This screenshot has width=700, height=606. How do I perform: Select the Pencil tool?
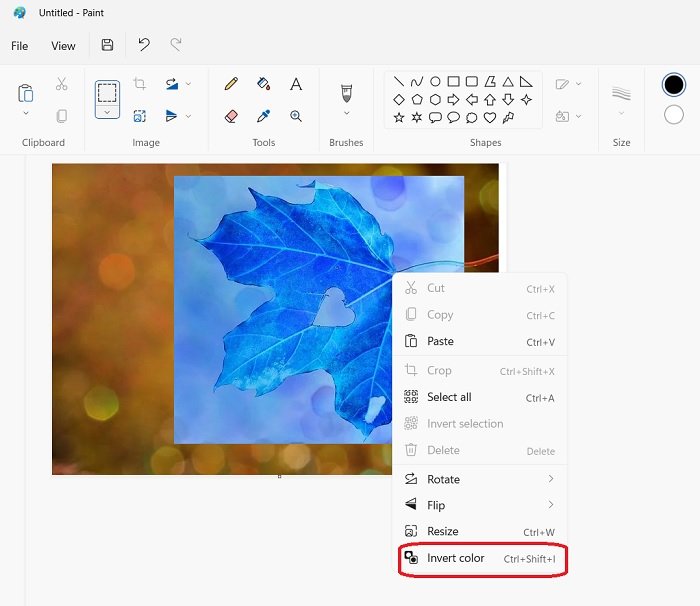232,84
